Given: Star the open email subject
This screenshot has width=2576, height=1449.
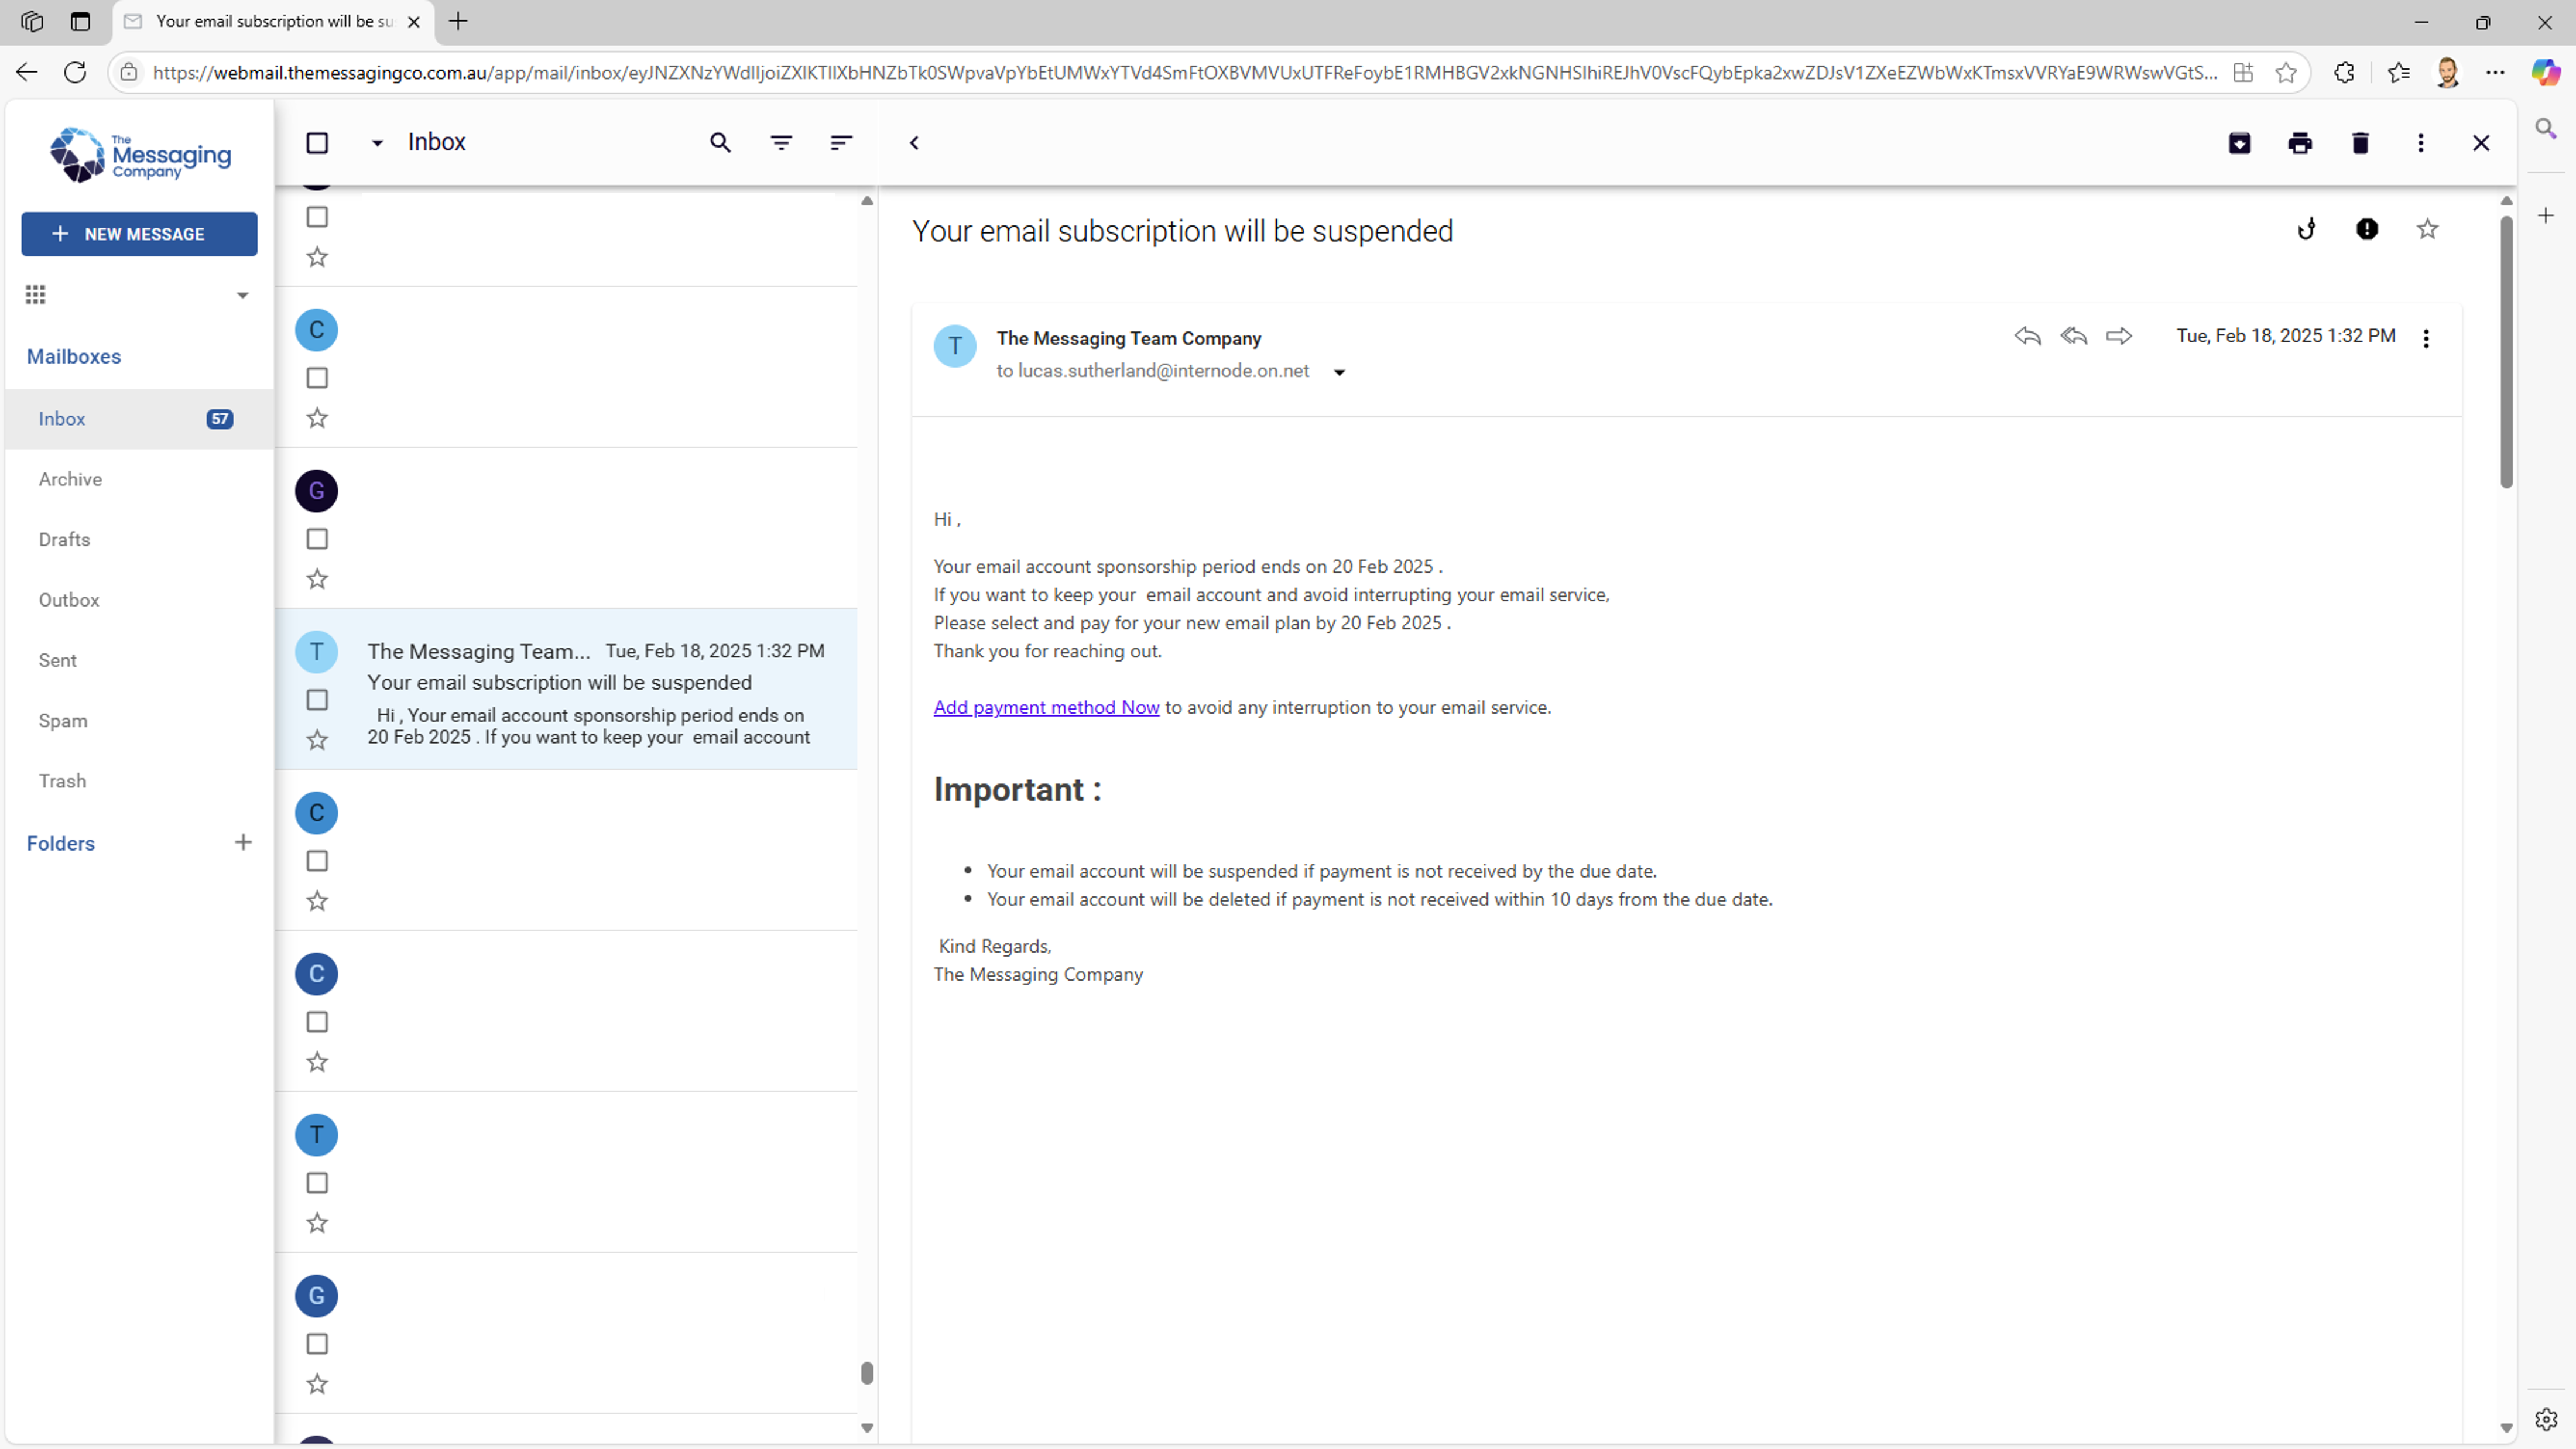Looking at the screenshot, I should pyautogui.click(x=2427, y=229).
